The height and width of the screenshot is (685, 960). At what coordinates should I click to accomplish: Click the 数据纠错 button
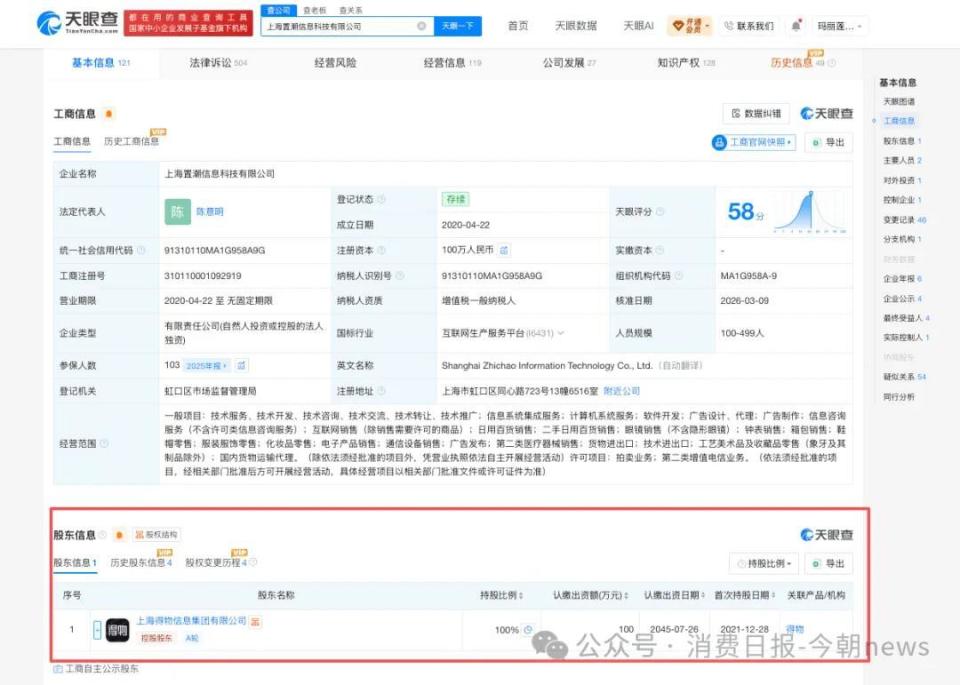pyautogui.click(x=757, y=114)
